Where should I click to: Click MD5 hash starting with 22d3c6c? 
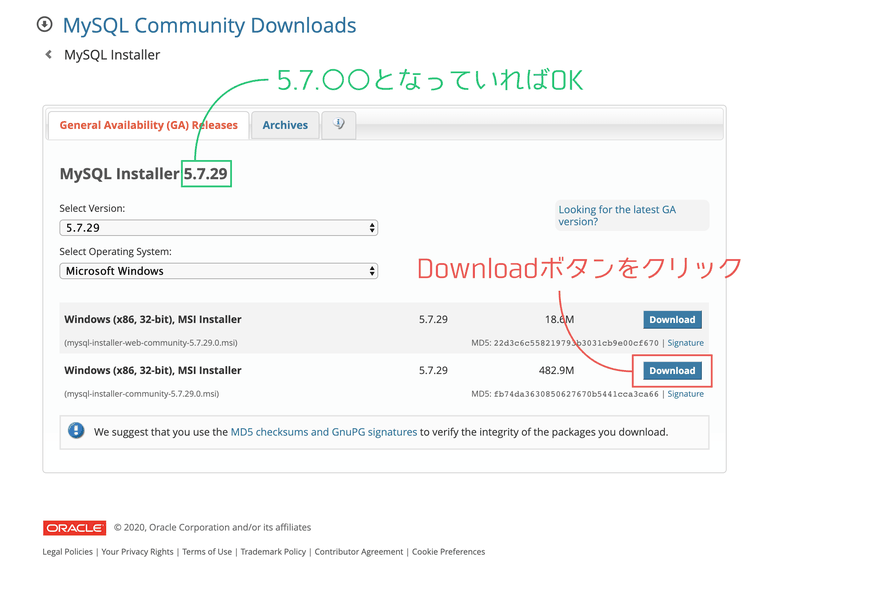pos(576,343)
